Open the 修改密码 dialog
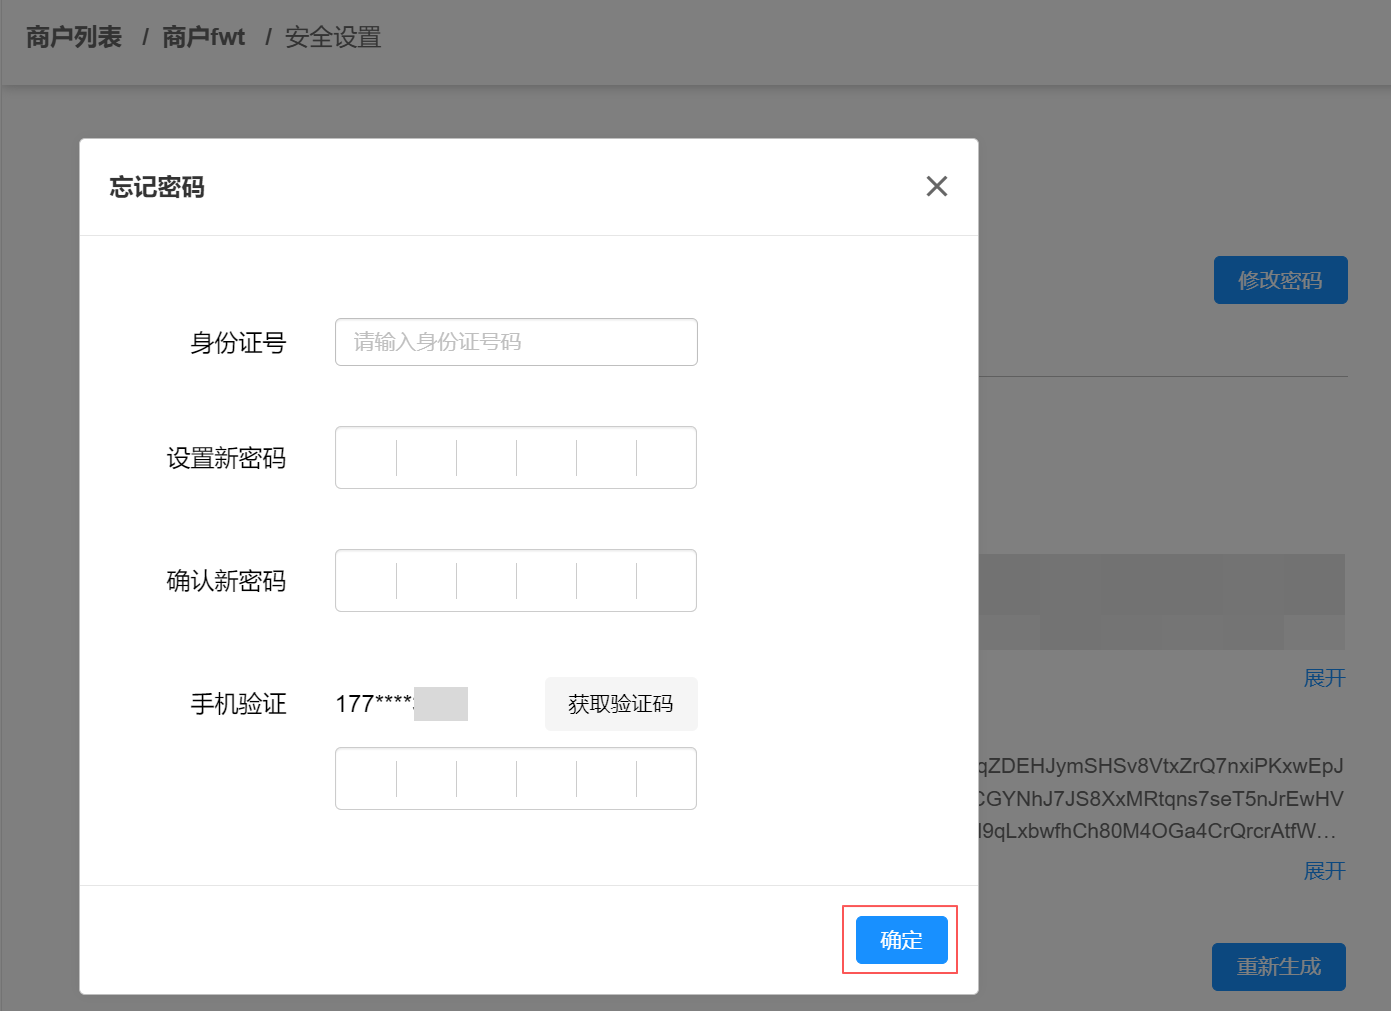 [1280, 280]
